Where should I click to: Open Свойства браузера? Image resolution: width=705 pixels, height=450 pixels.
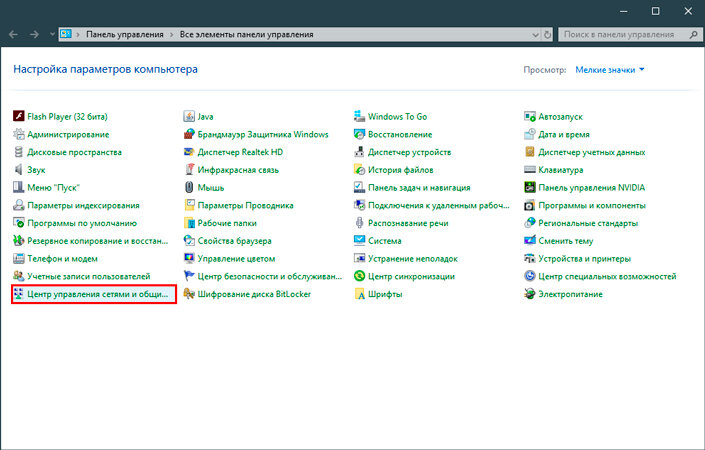[x=228, y=241]
